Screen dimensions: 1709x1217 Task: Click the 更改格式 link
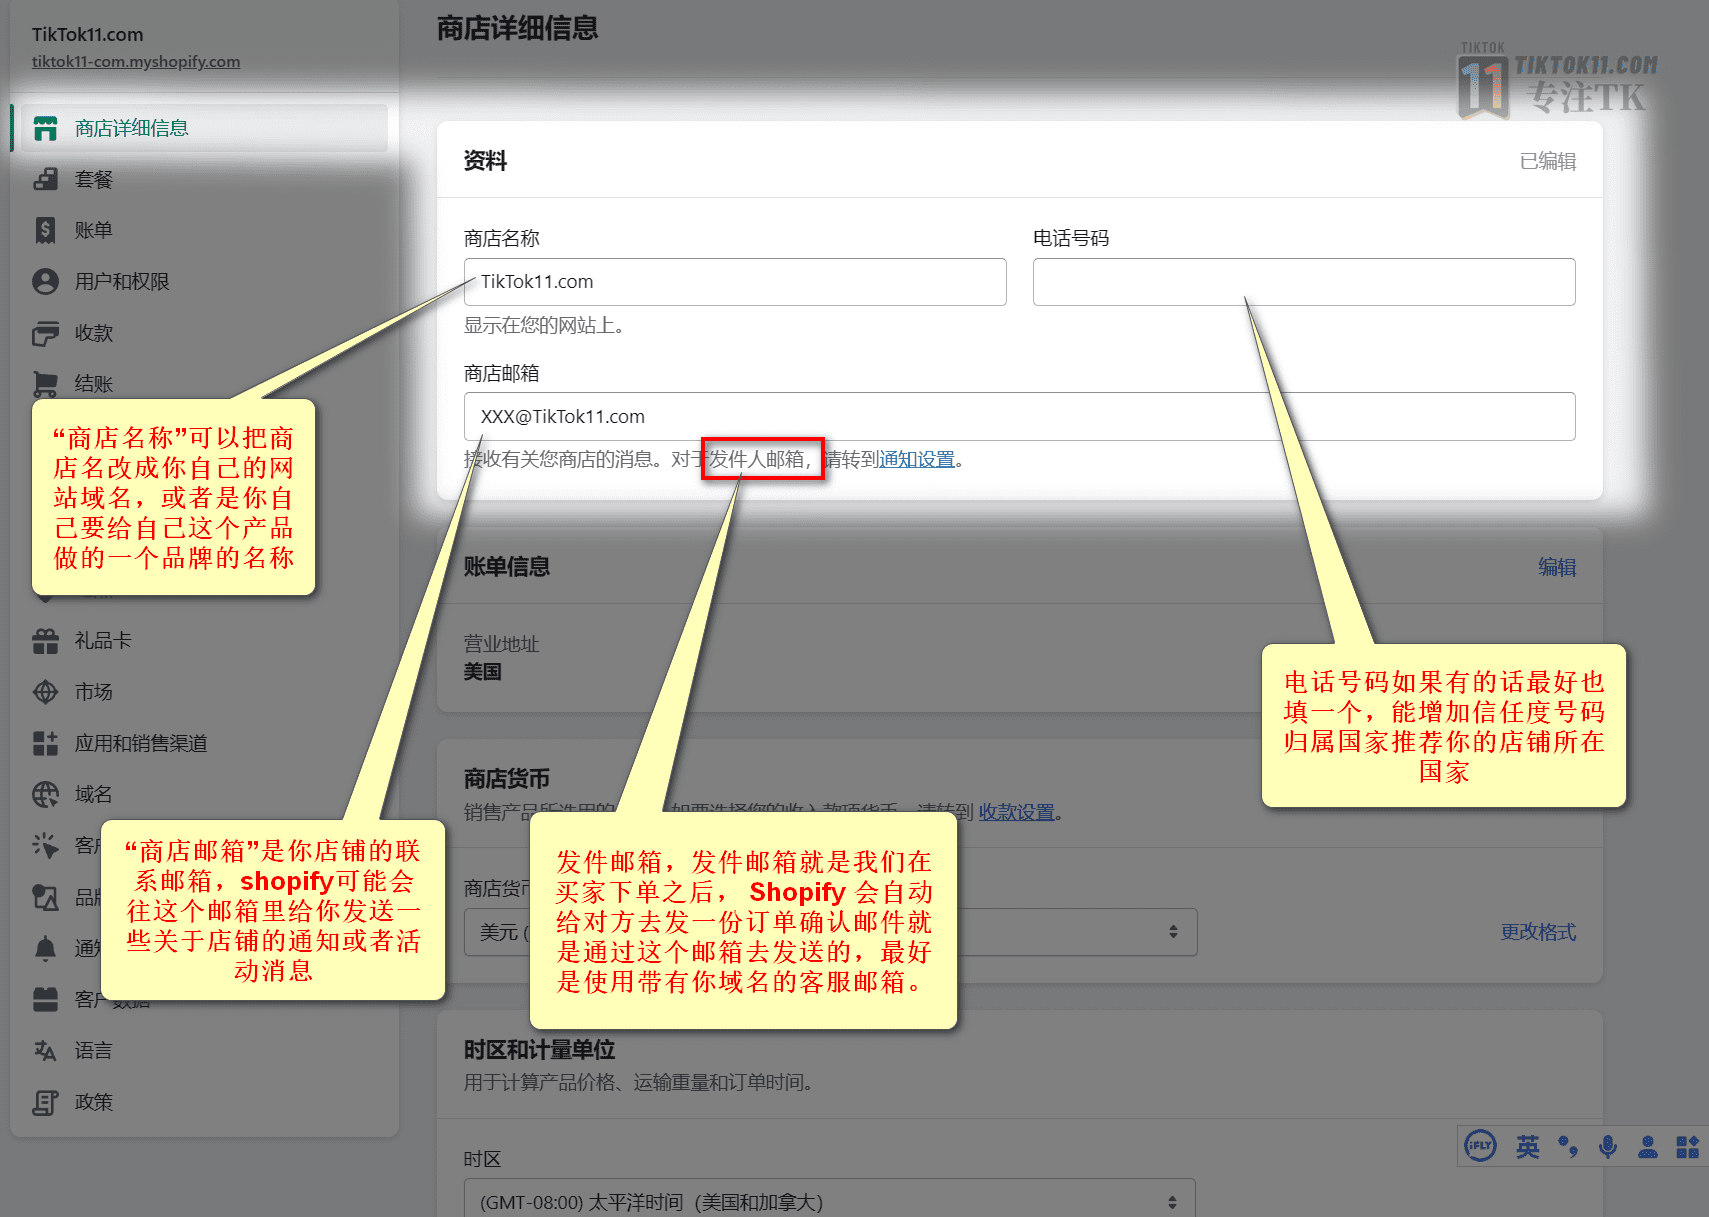[x=1538, y=932]
